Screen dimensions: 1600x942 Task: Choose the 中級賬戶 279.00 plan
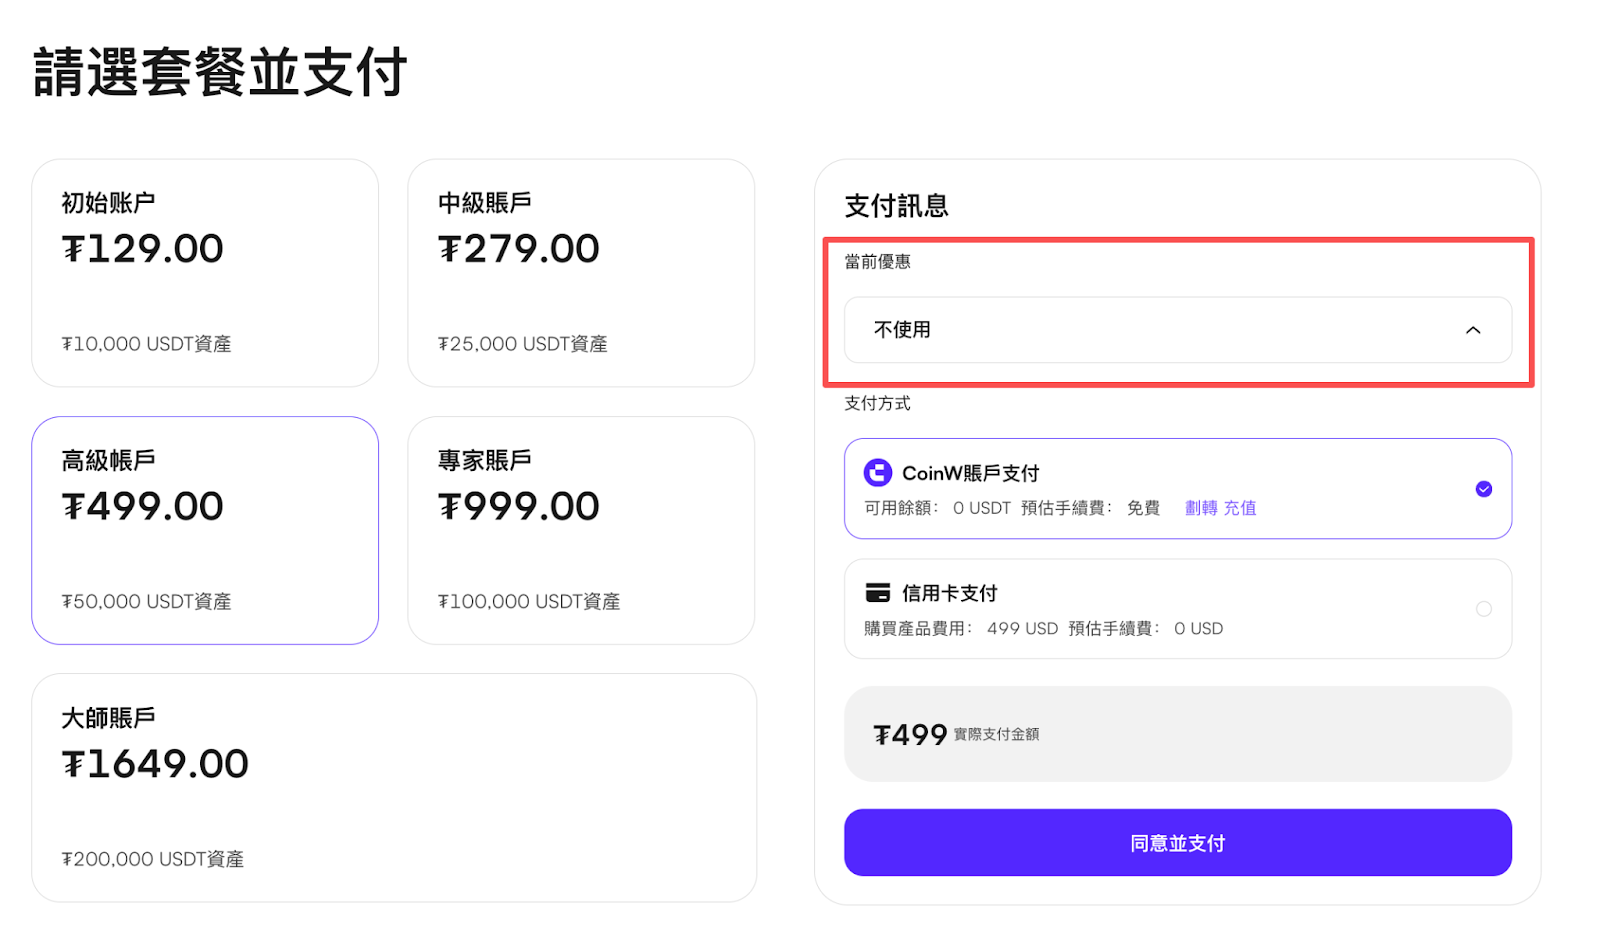(x=581, y=273)
